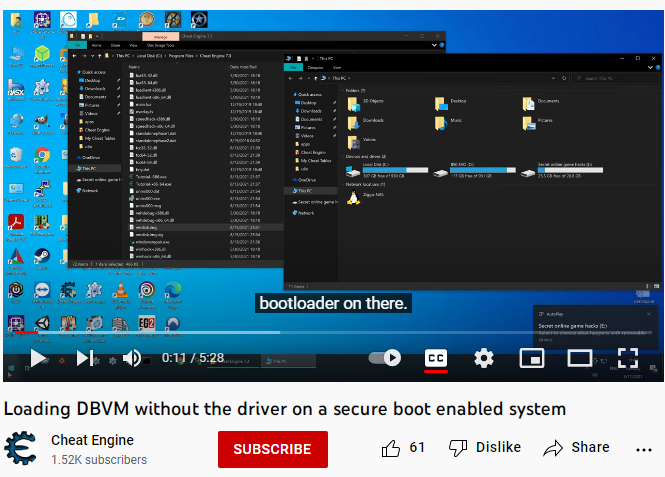665x477 pixels.
Task: Turn off closed captions
Action: 436,357
